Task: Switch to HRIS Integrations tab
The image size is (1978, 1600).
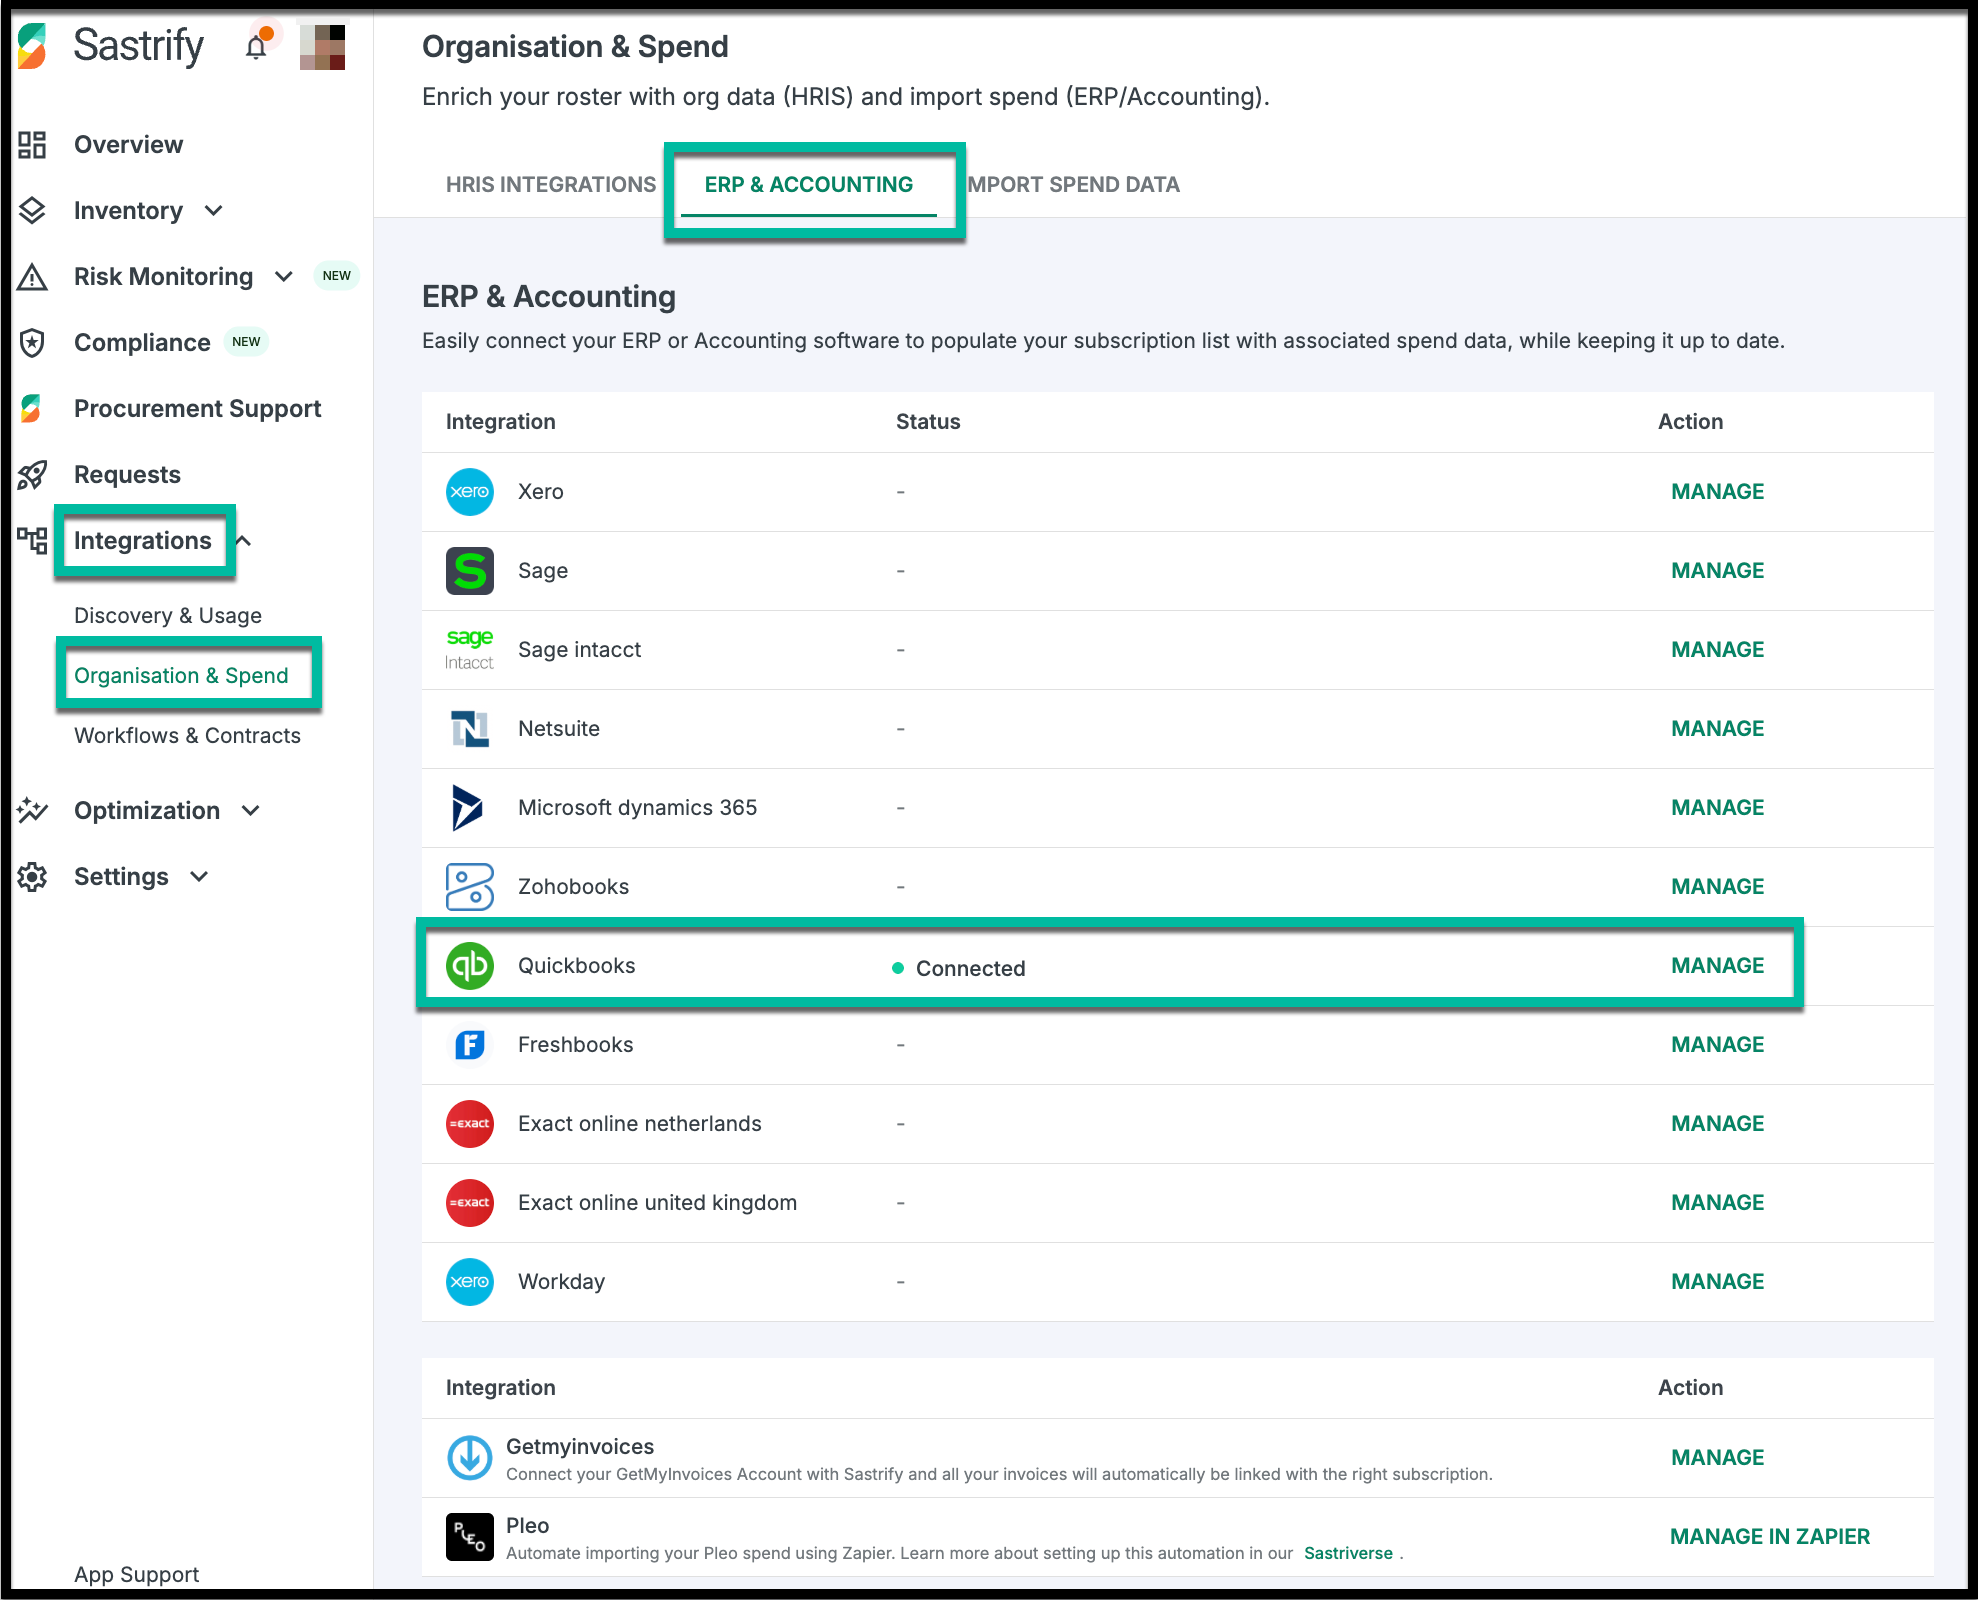Action: 551,185
